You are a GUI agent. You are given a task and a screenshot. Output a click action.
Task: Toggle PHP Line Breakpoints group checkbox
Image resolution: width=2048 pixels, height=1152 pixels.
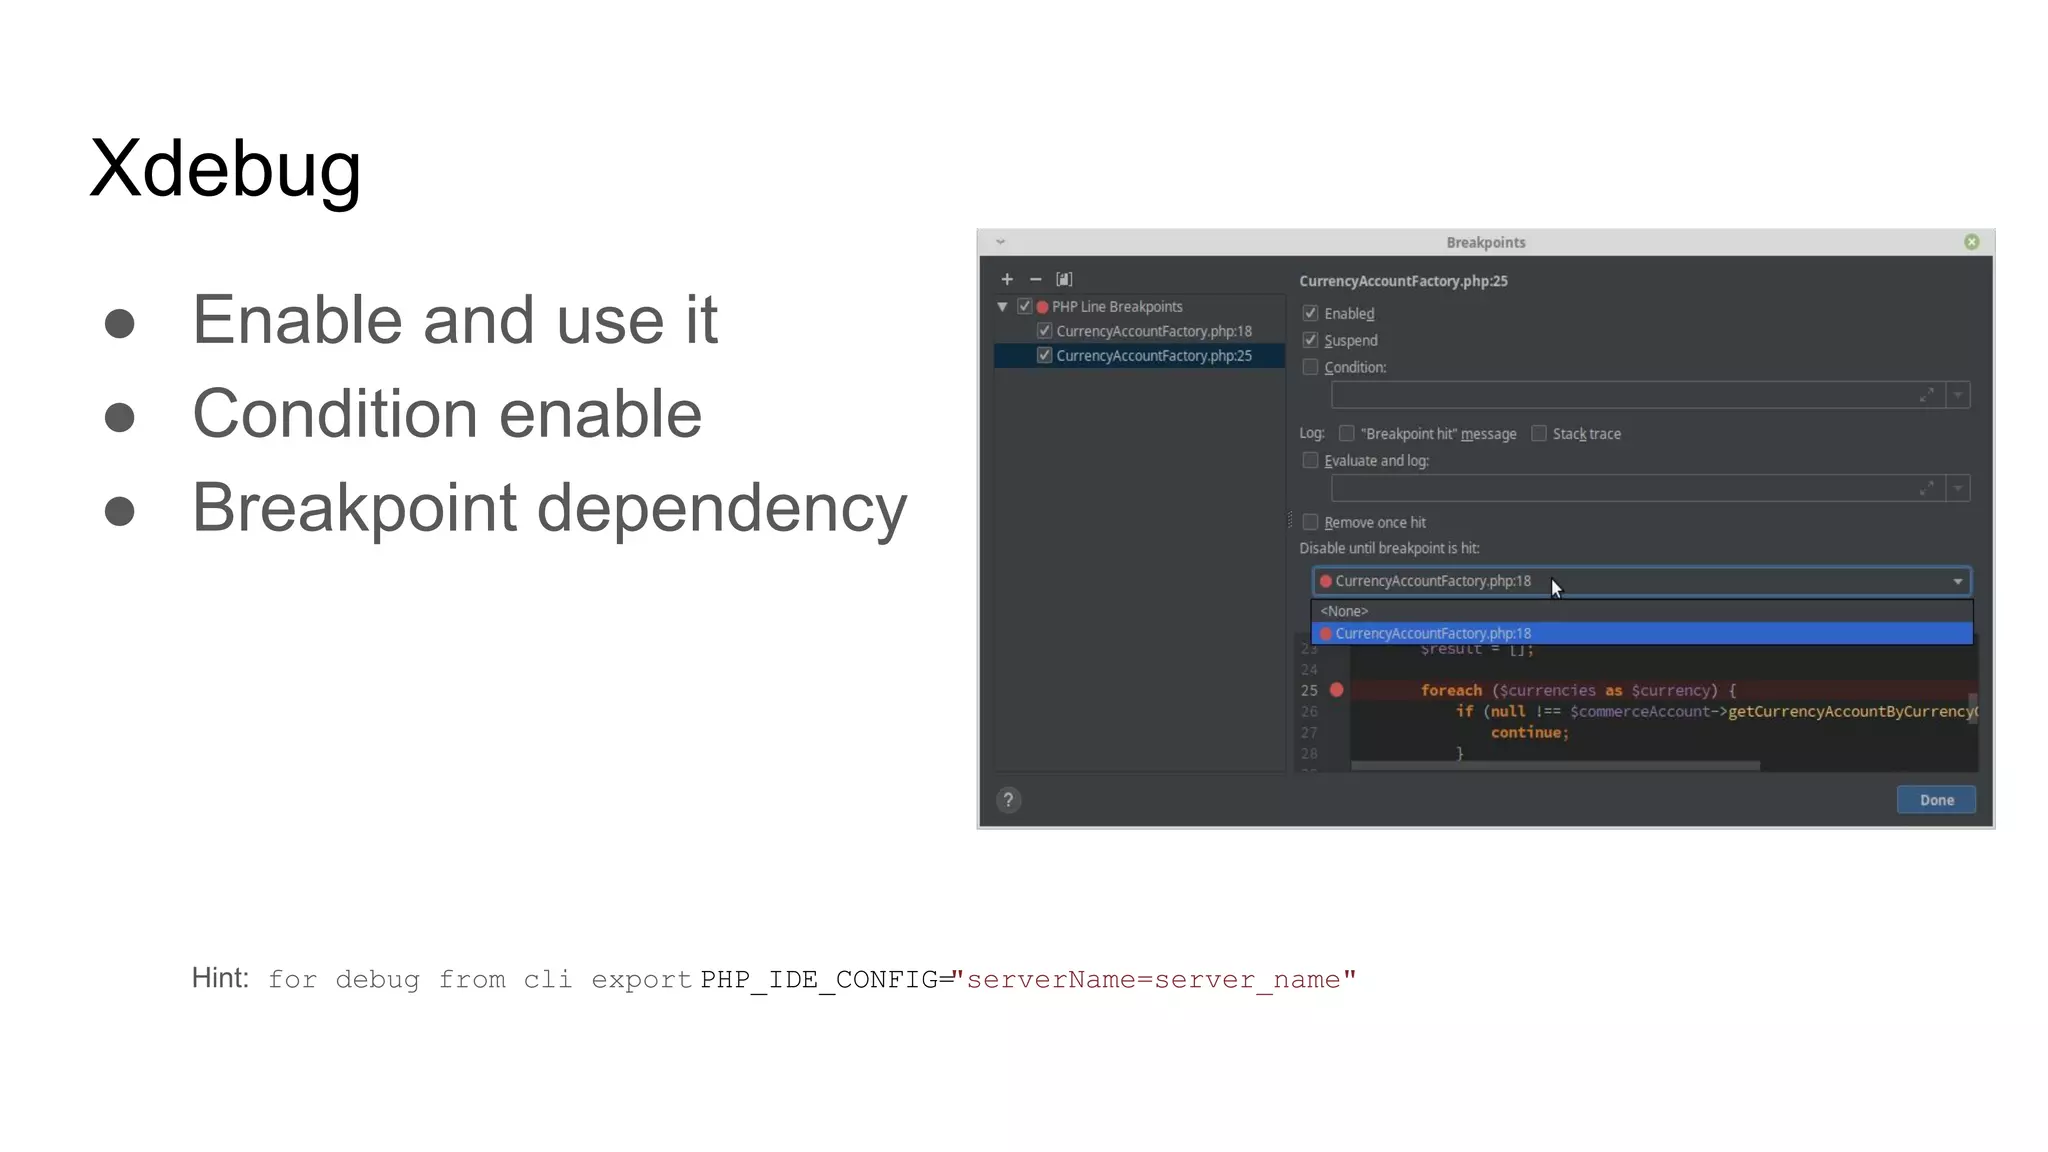pos(1024,306)
